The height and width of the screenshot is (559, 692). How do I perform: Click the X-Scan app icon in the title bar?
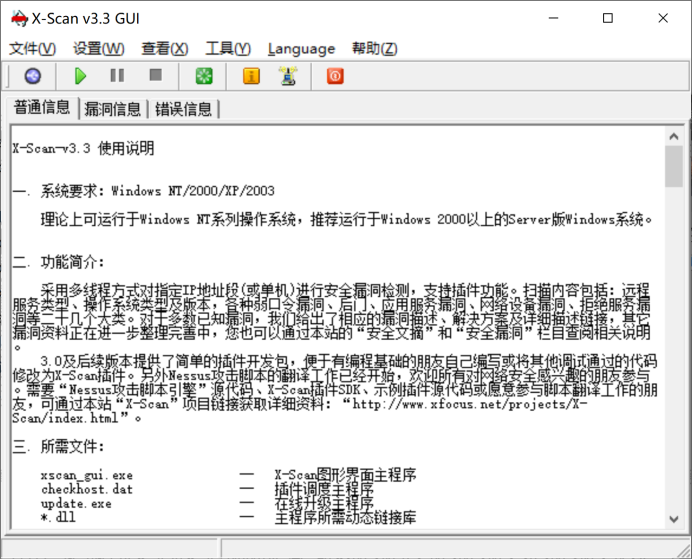pos(19,19)
